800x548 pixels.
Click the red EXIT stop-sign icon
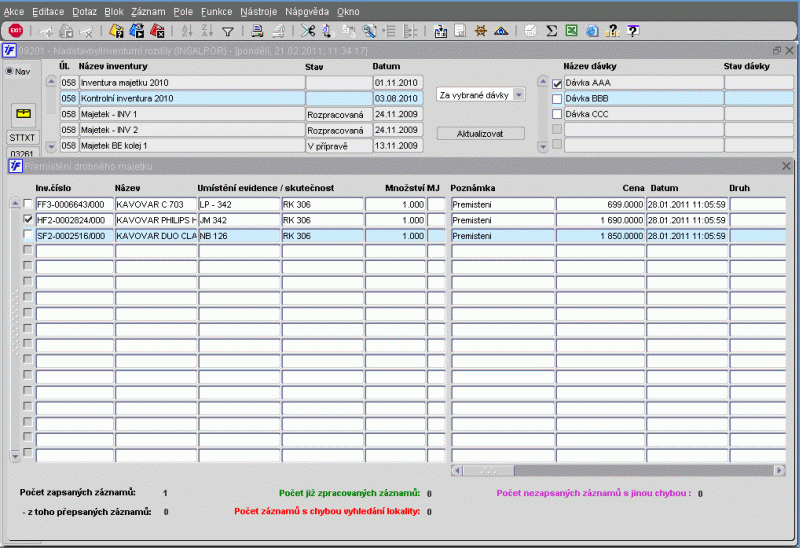click(16, 31)
